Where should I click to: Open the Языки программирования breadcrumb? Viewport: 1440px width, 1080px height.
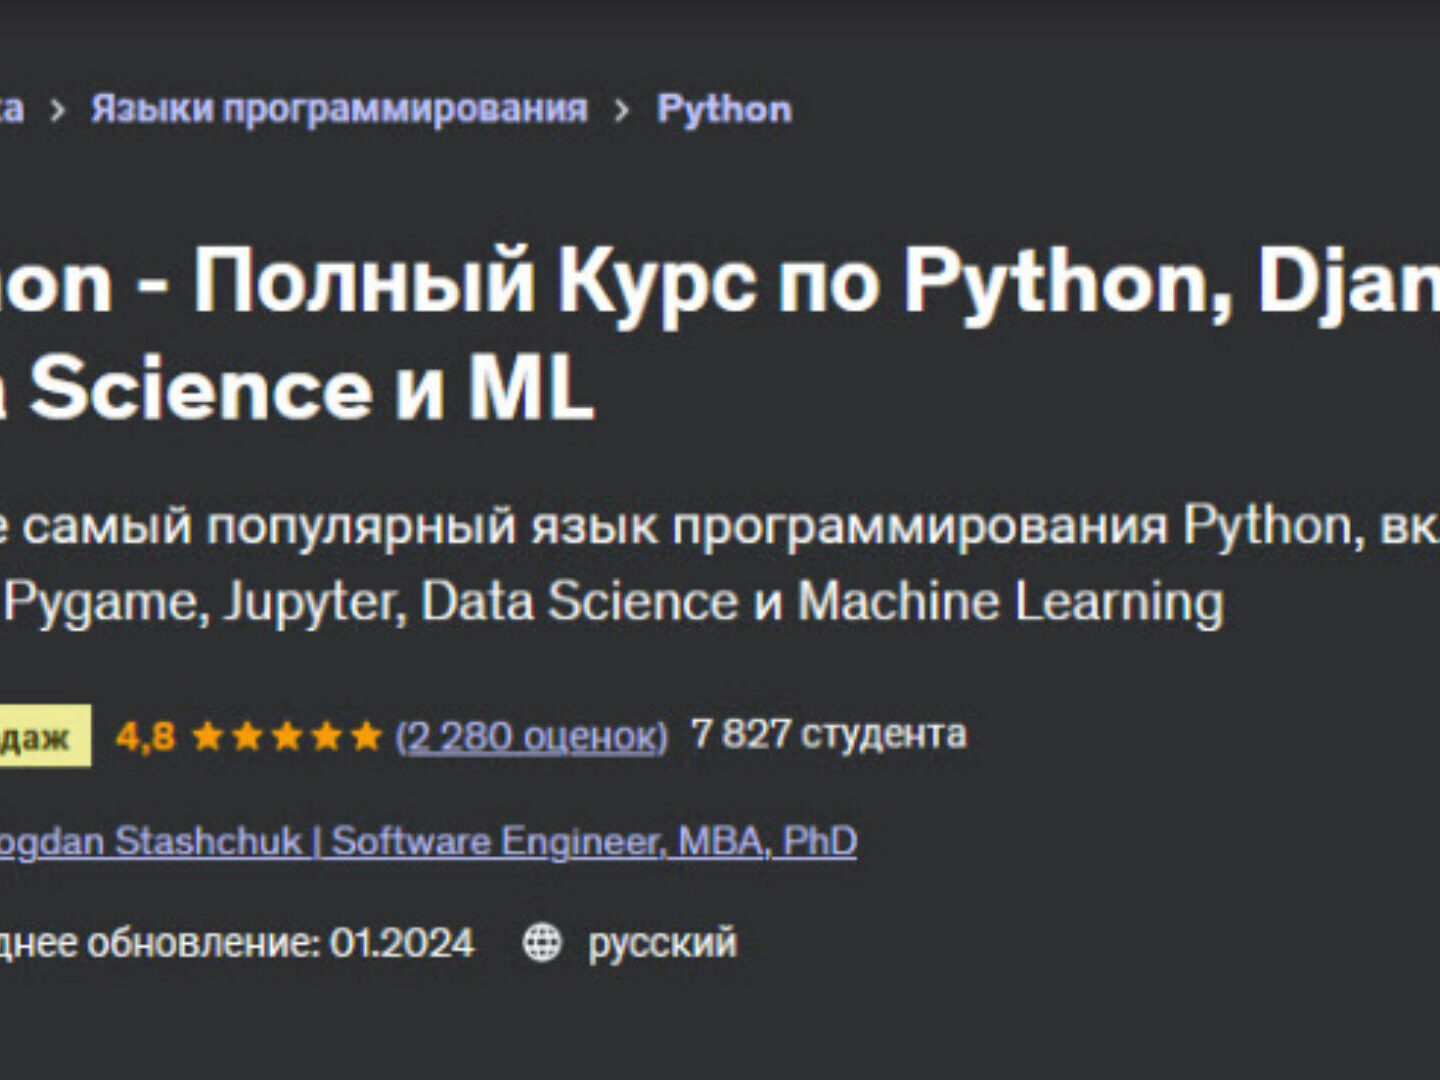click(x=339, y=108)
